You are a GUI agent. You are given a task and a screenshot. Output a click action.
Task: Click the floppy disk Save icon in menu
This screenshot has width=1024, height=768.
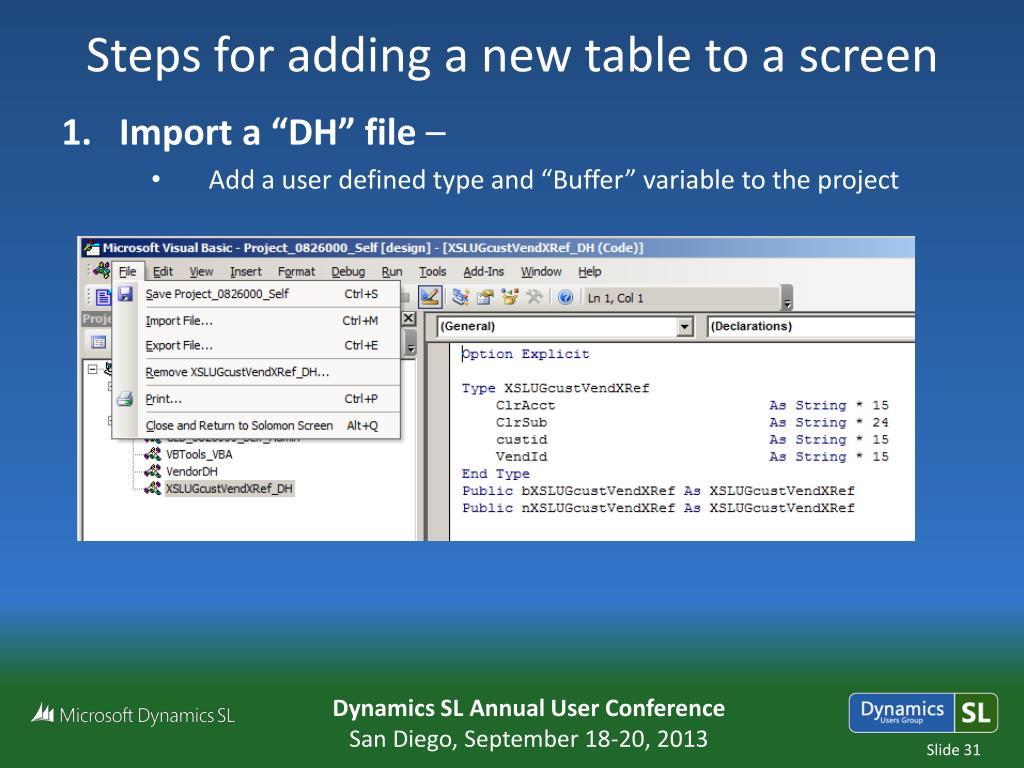(125, 294)
